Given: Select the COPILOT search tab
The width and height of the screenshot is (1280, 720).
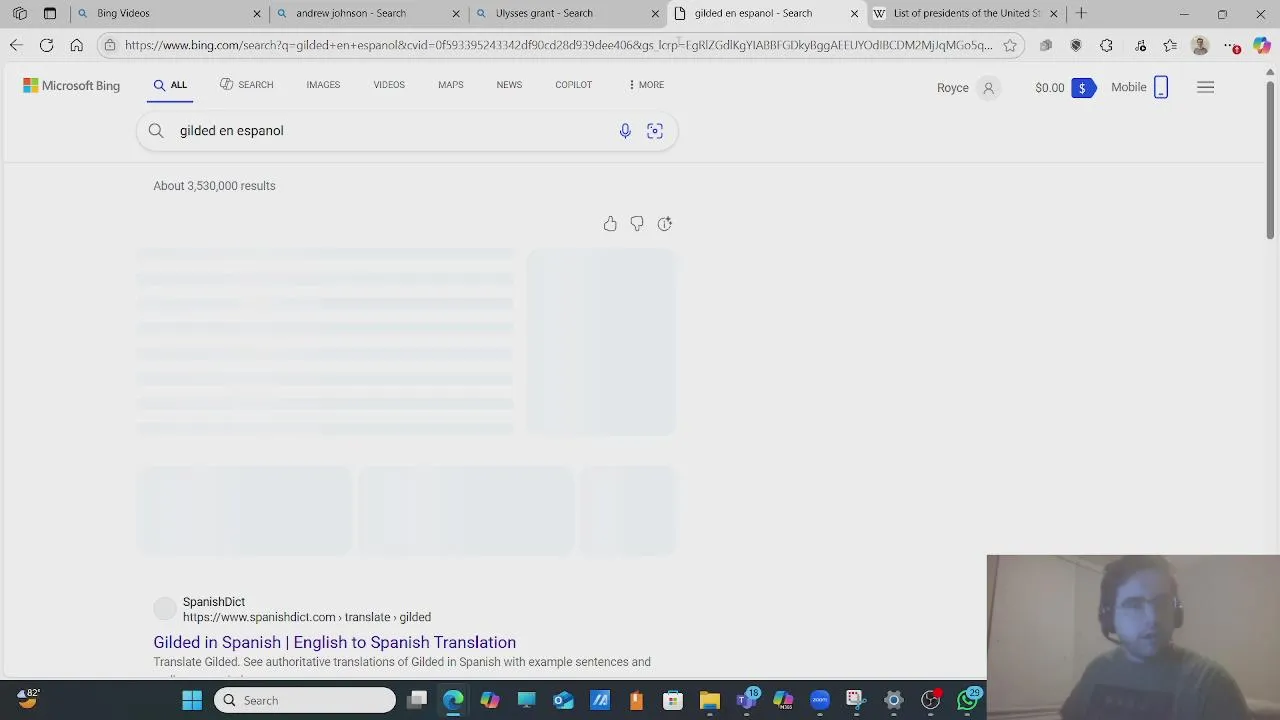Looking at the screenshot, I should (573, 85).
